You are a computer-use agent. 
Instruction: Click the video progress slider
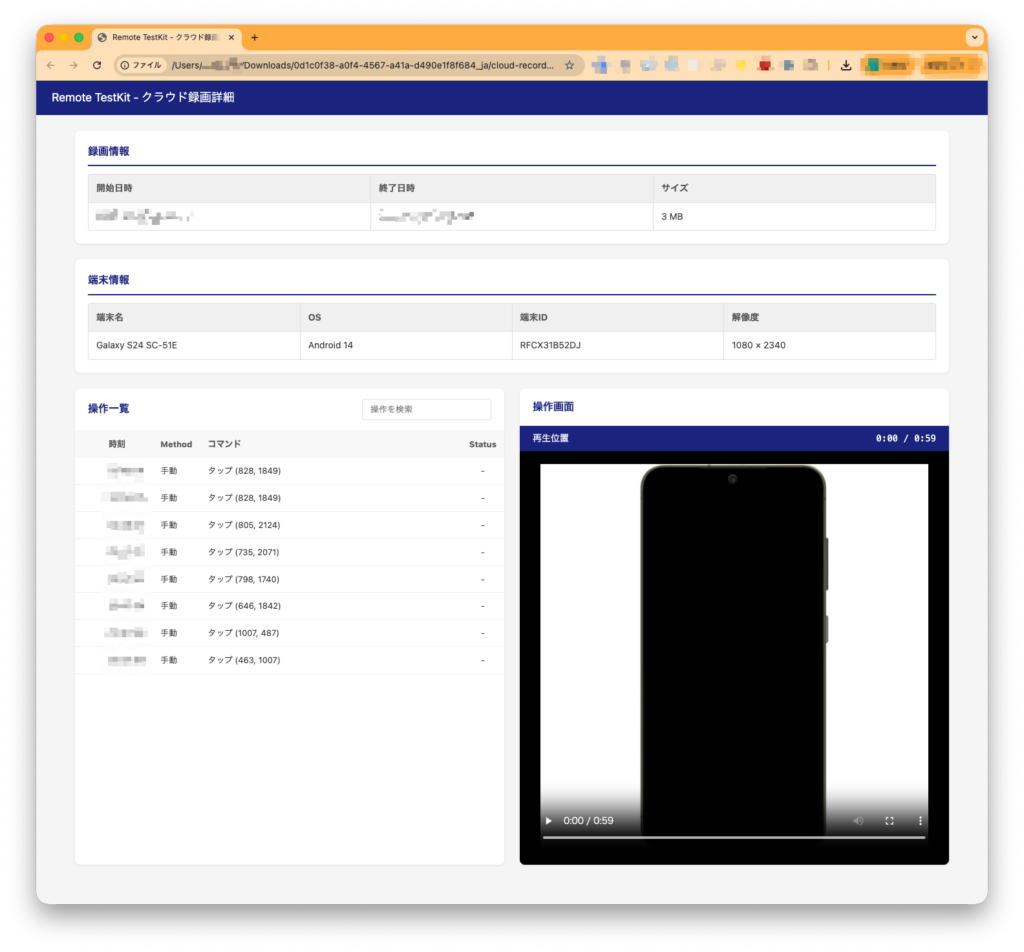(x=733, y=837)
